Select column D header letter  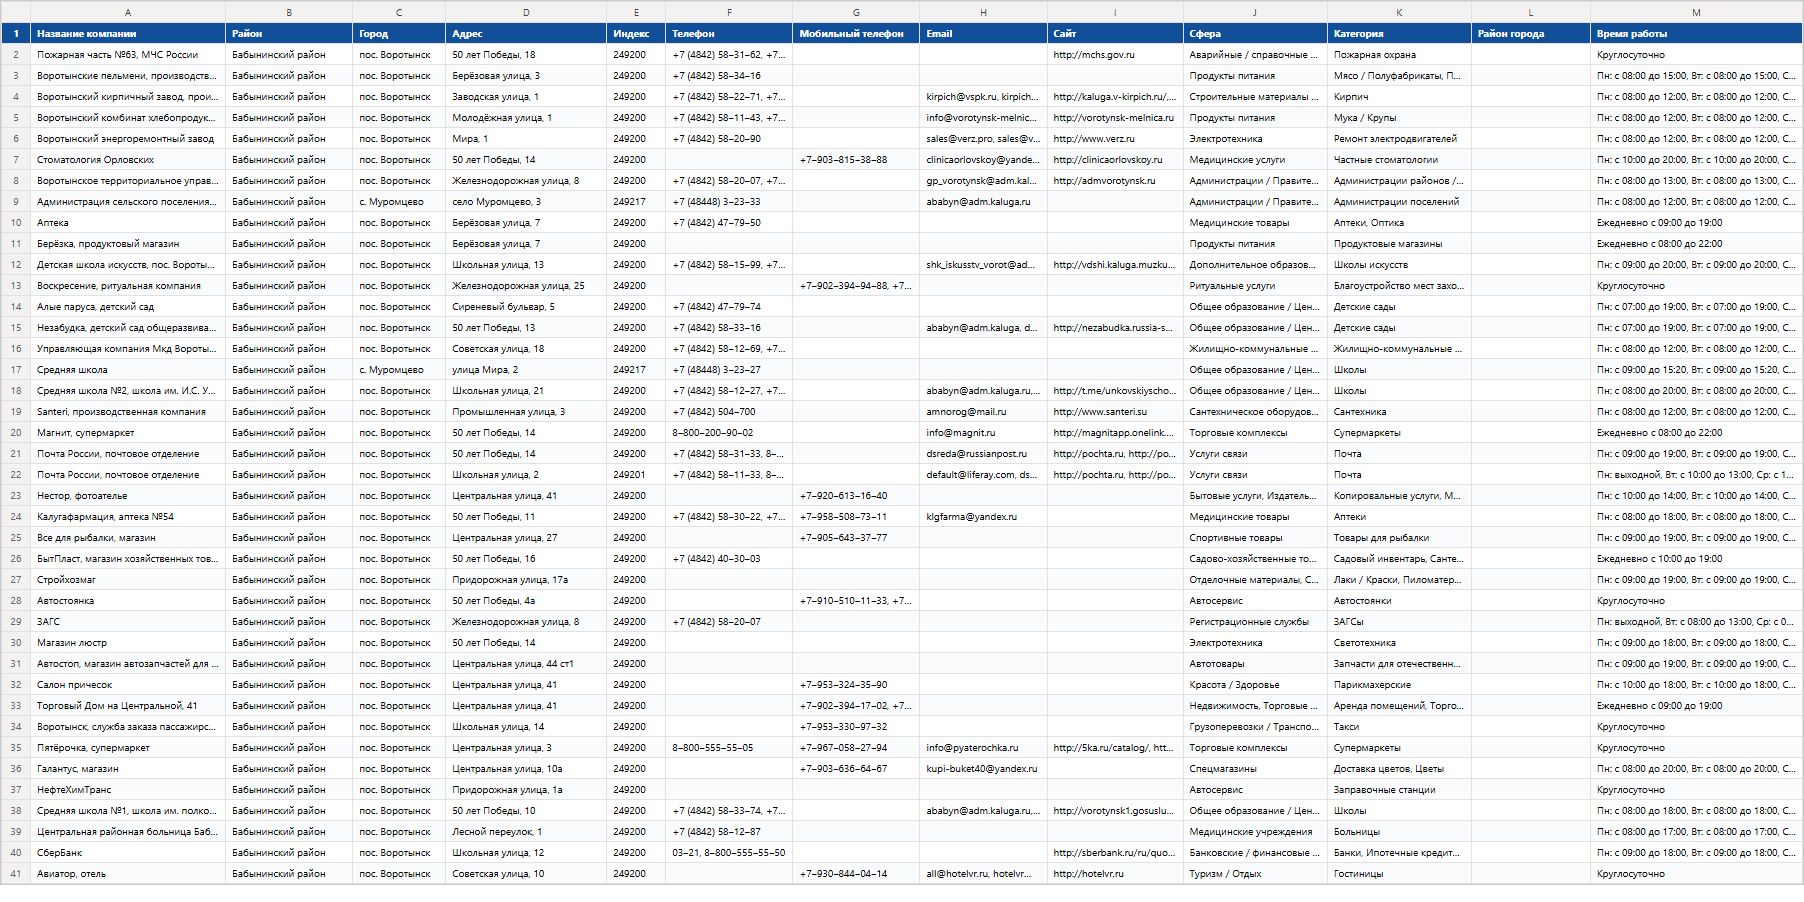526,12
